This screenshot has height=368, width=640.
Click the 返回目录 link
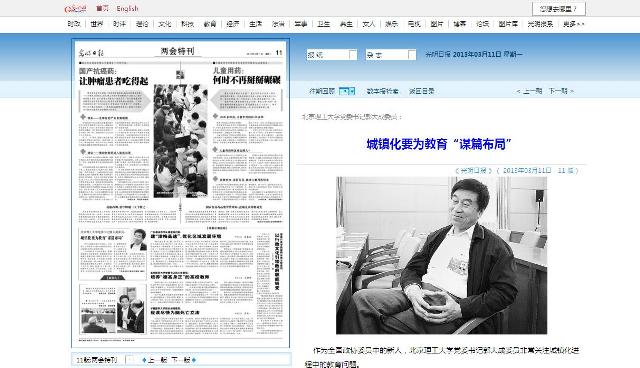pyautogui.click(x=421, y=91)
